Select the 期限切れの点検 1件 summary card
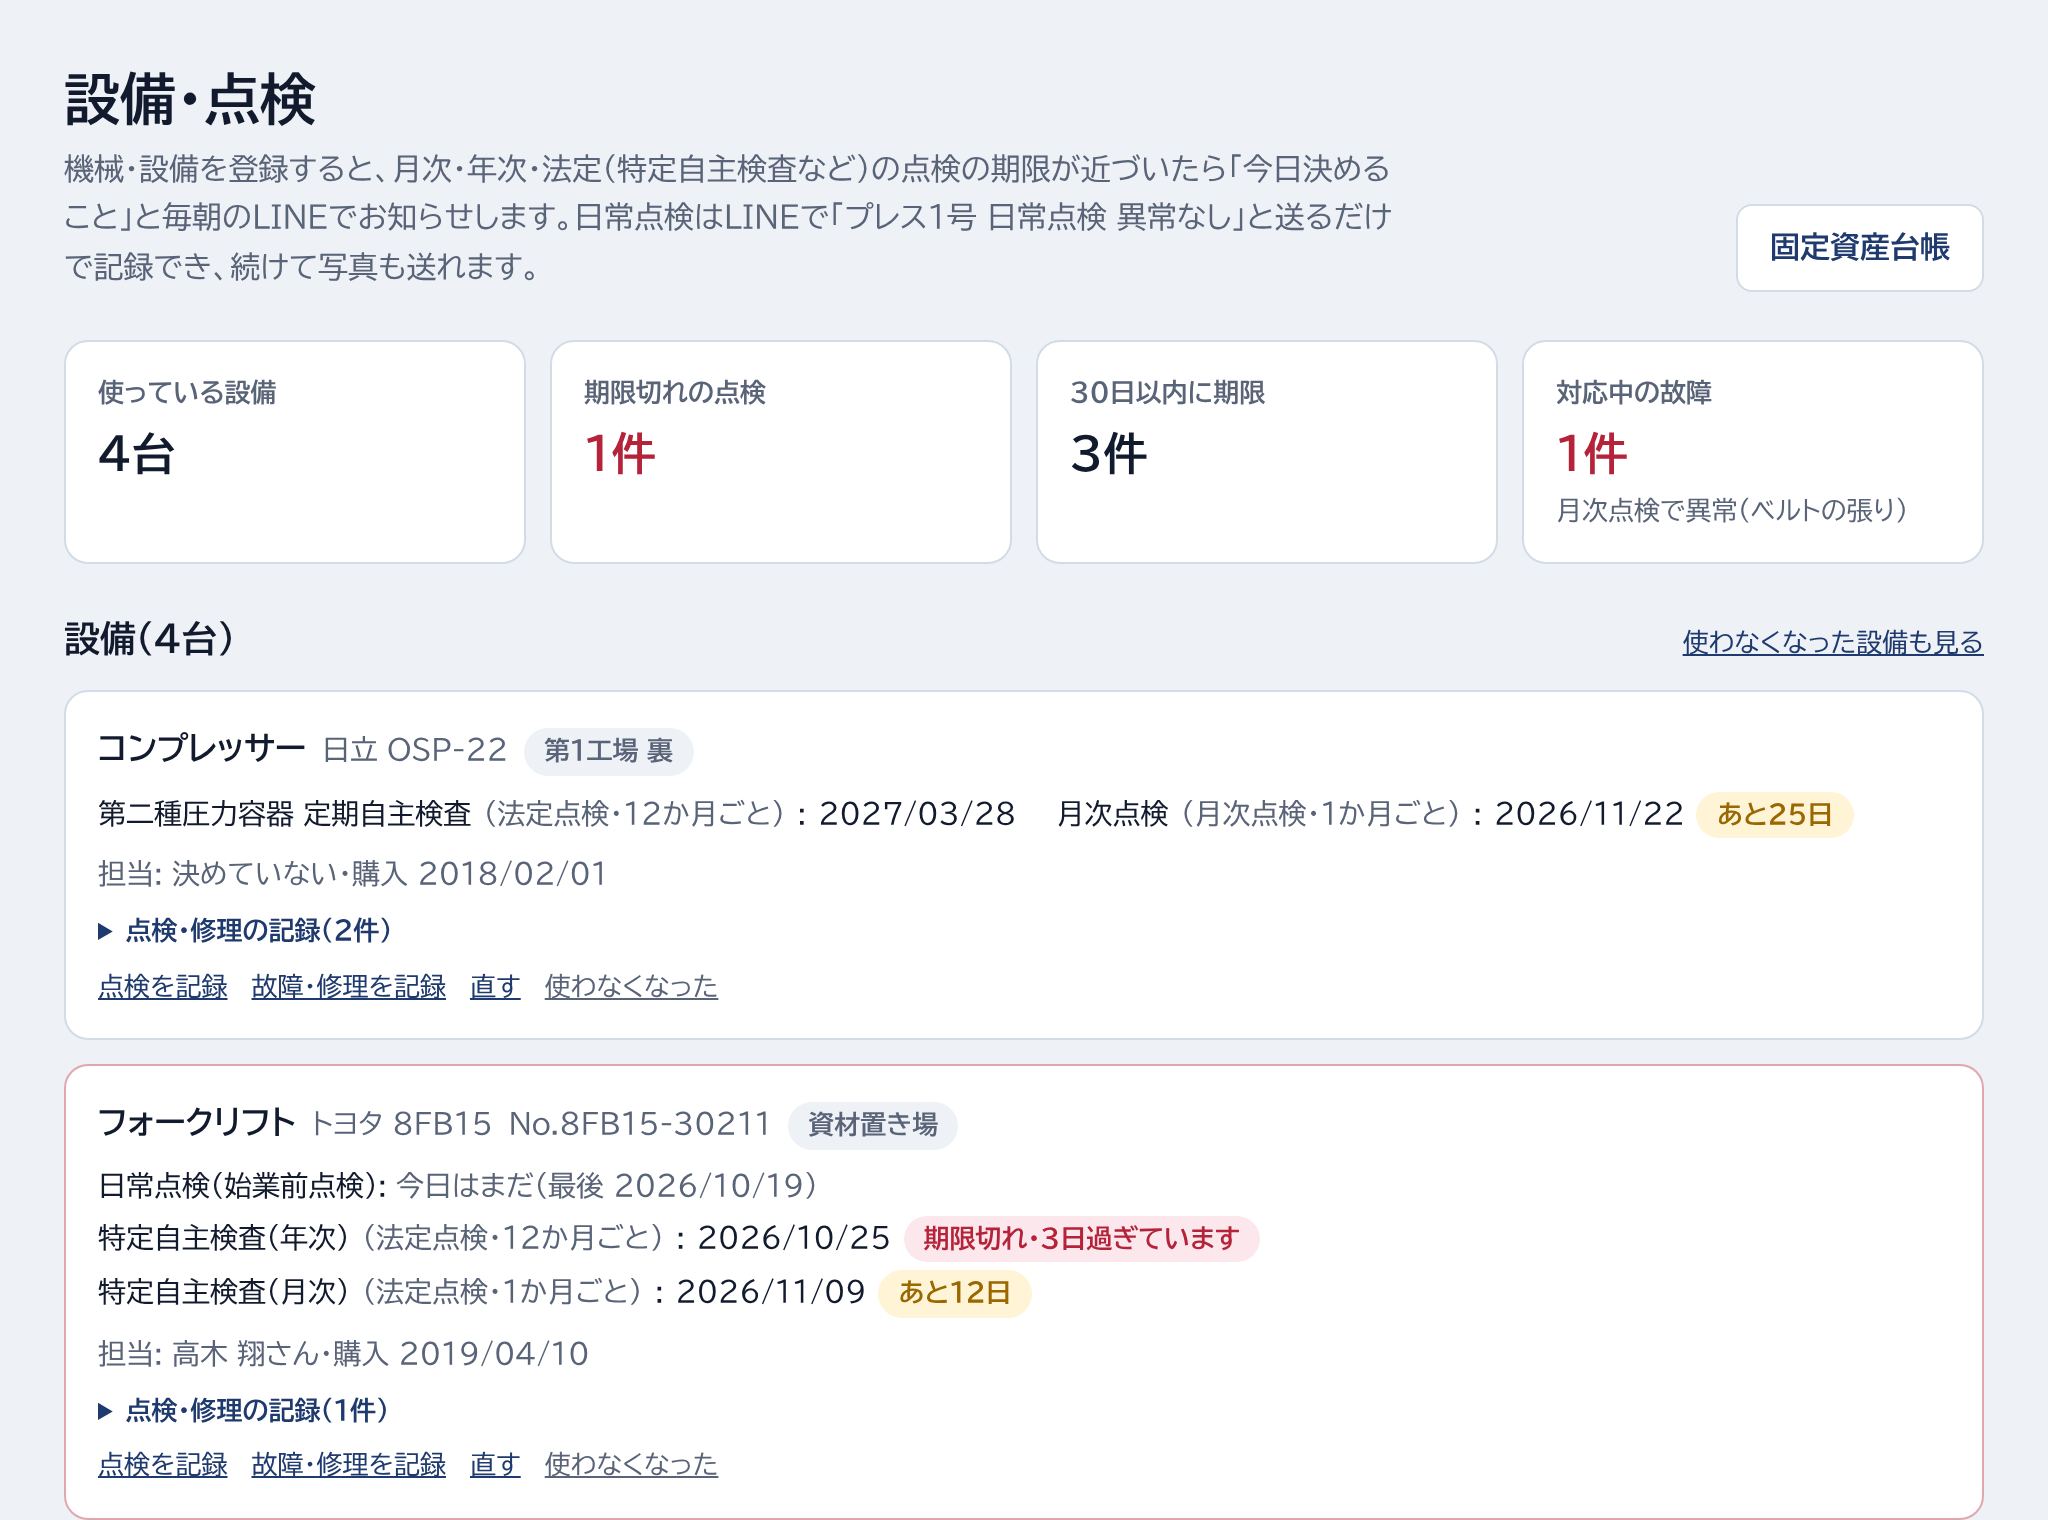The image size is (2048, 1520). (x=781, y=452)
